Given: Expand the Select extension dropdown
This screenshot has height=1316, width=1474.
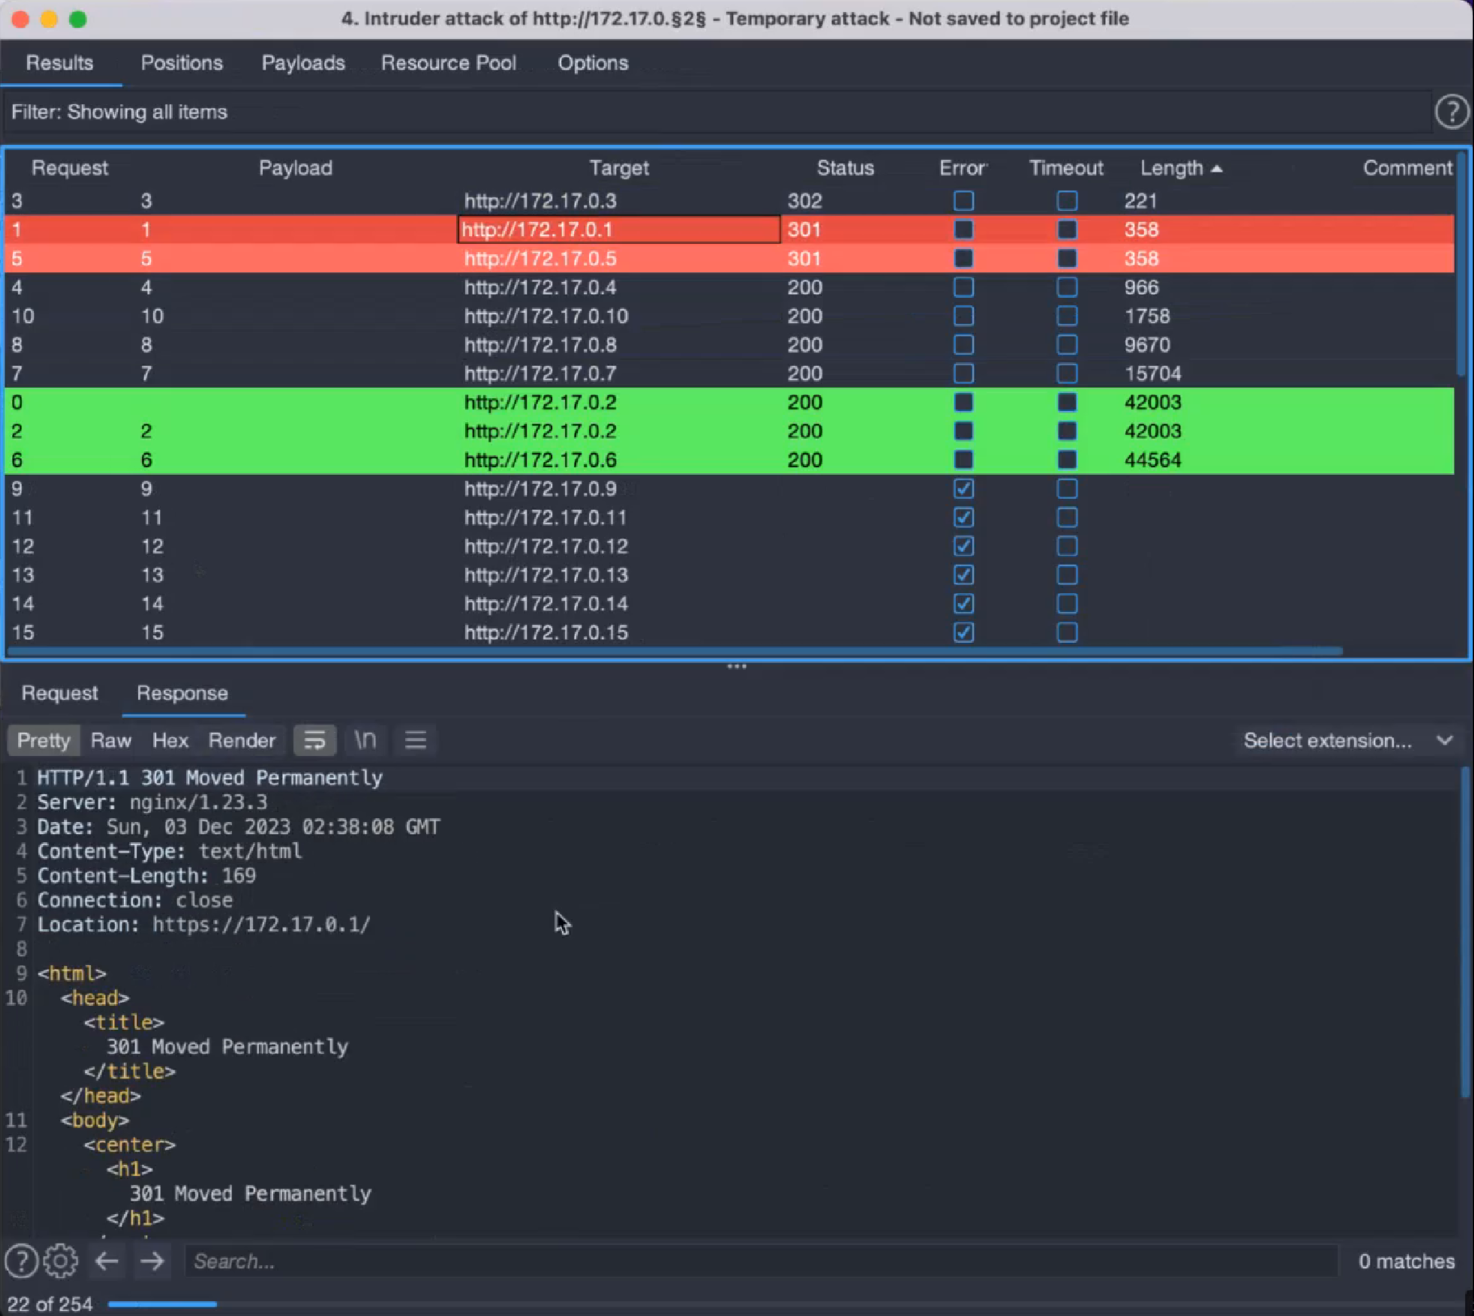Looking at the screenshot, I should pos(1346,740).
